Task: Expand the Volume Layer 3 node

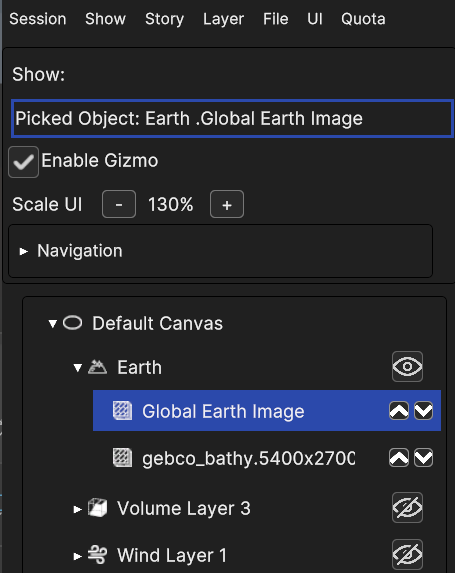Action: tap(77, 509)
